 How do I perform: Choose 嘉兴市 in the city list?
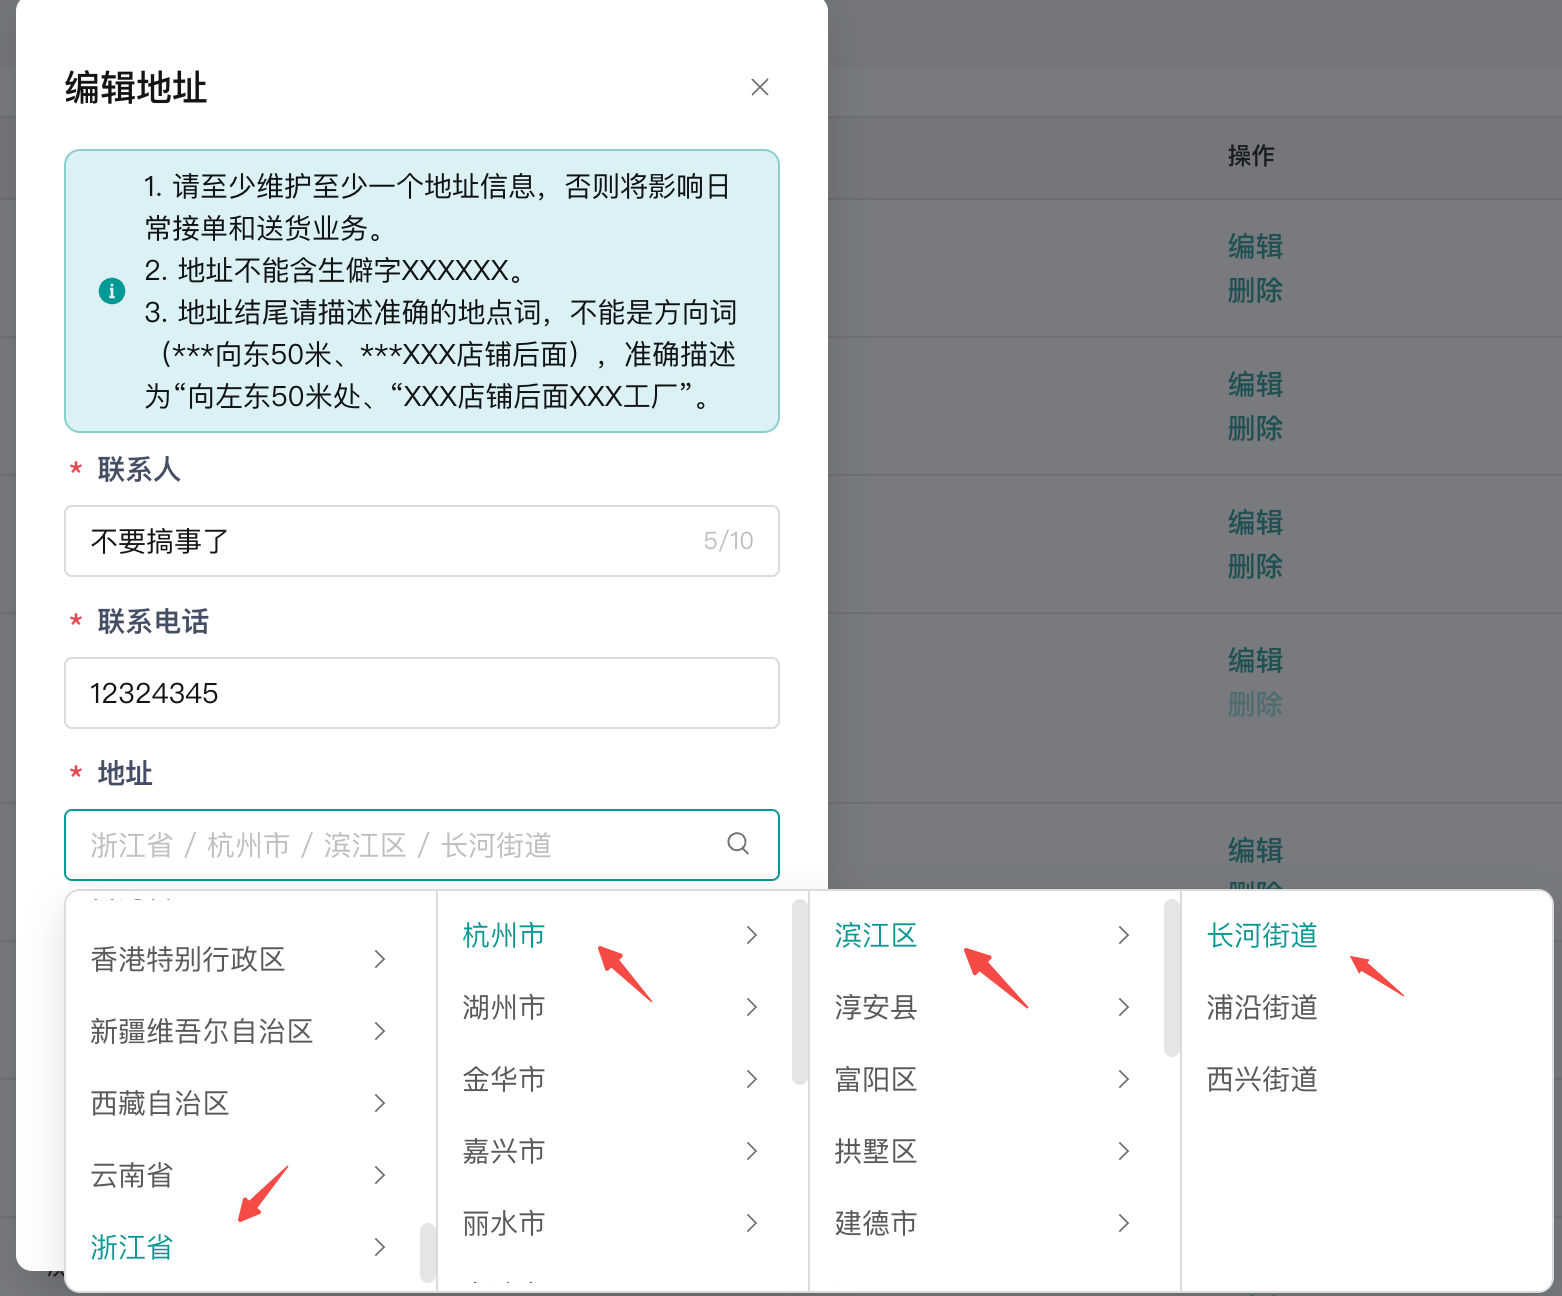click(x=504, y=1151)
